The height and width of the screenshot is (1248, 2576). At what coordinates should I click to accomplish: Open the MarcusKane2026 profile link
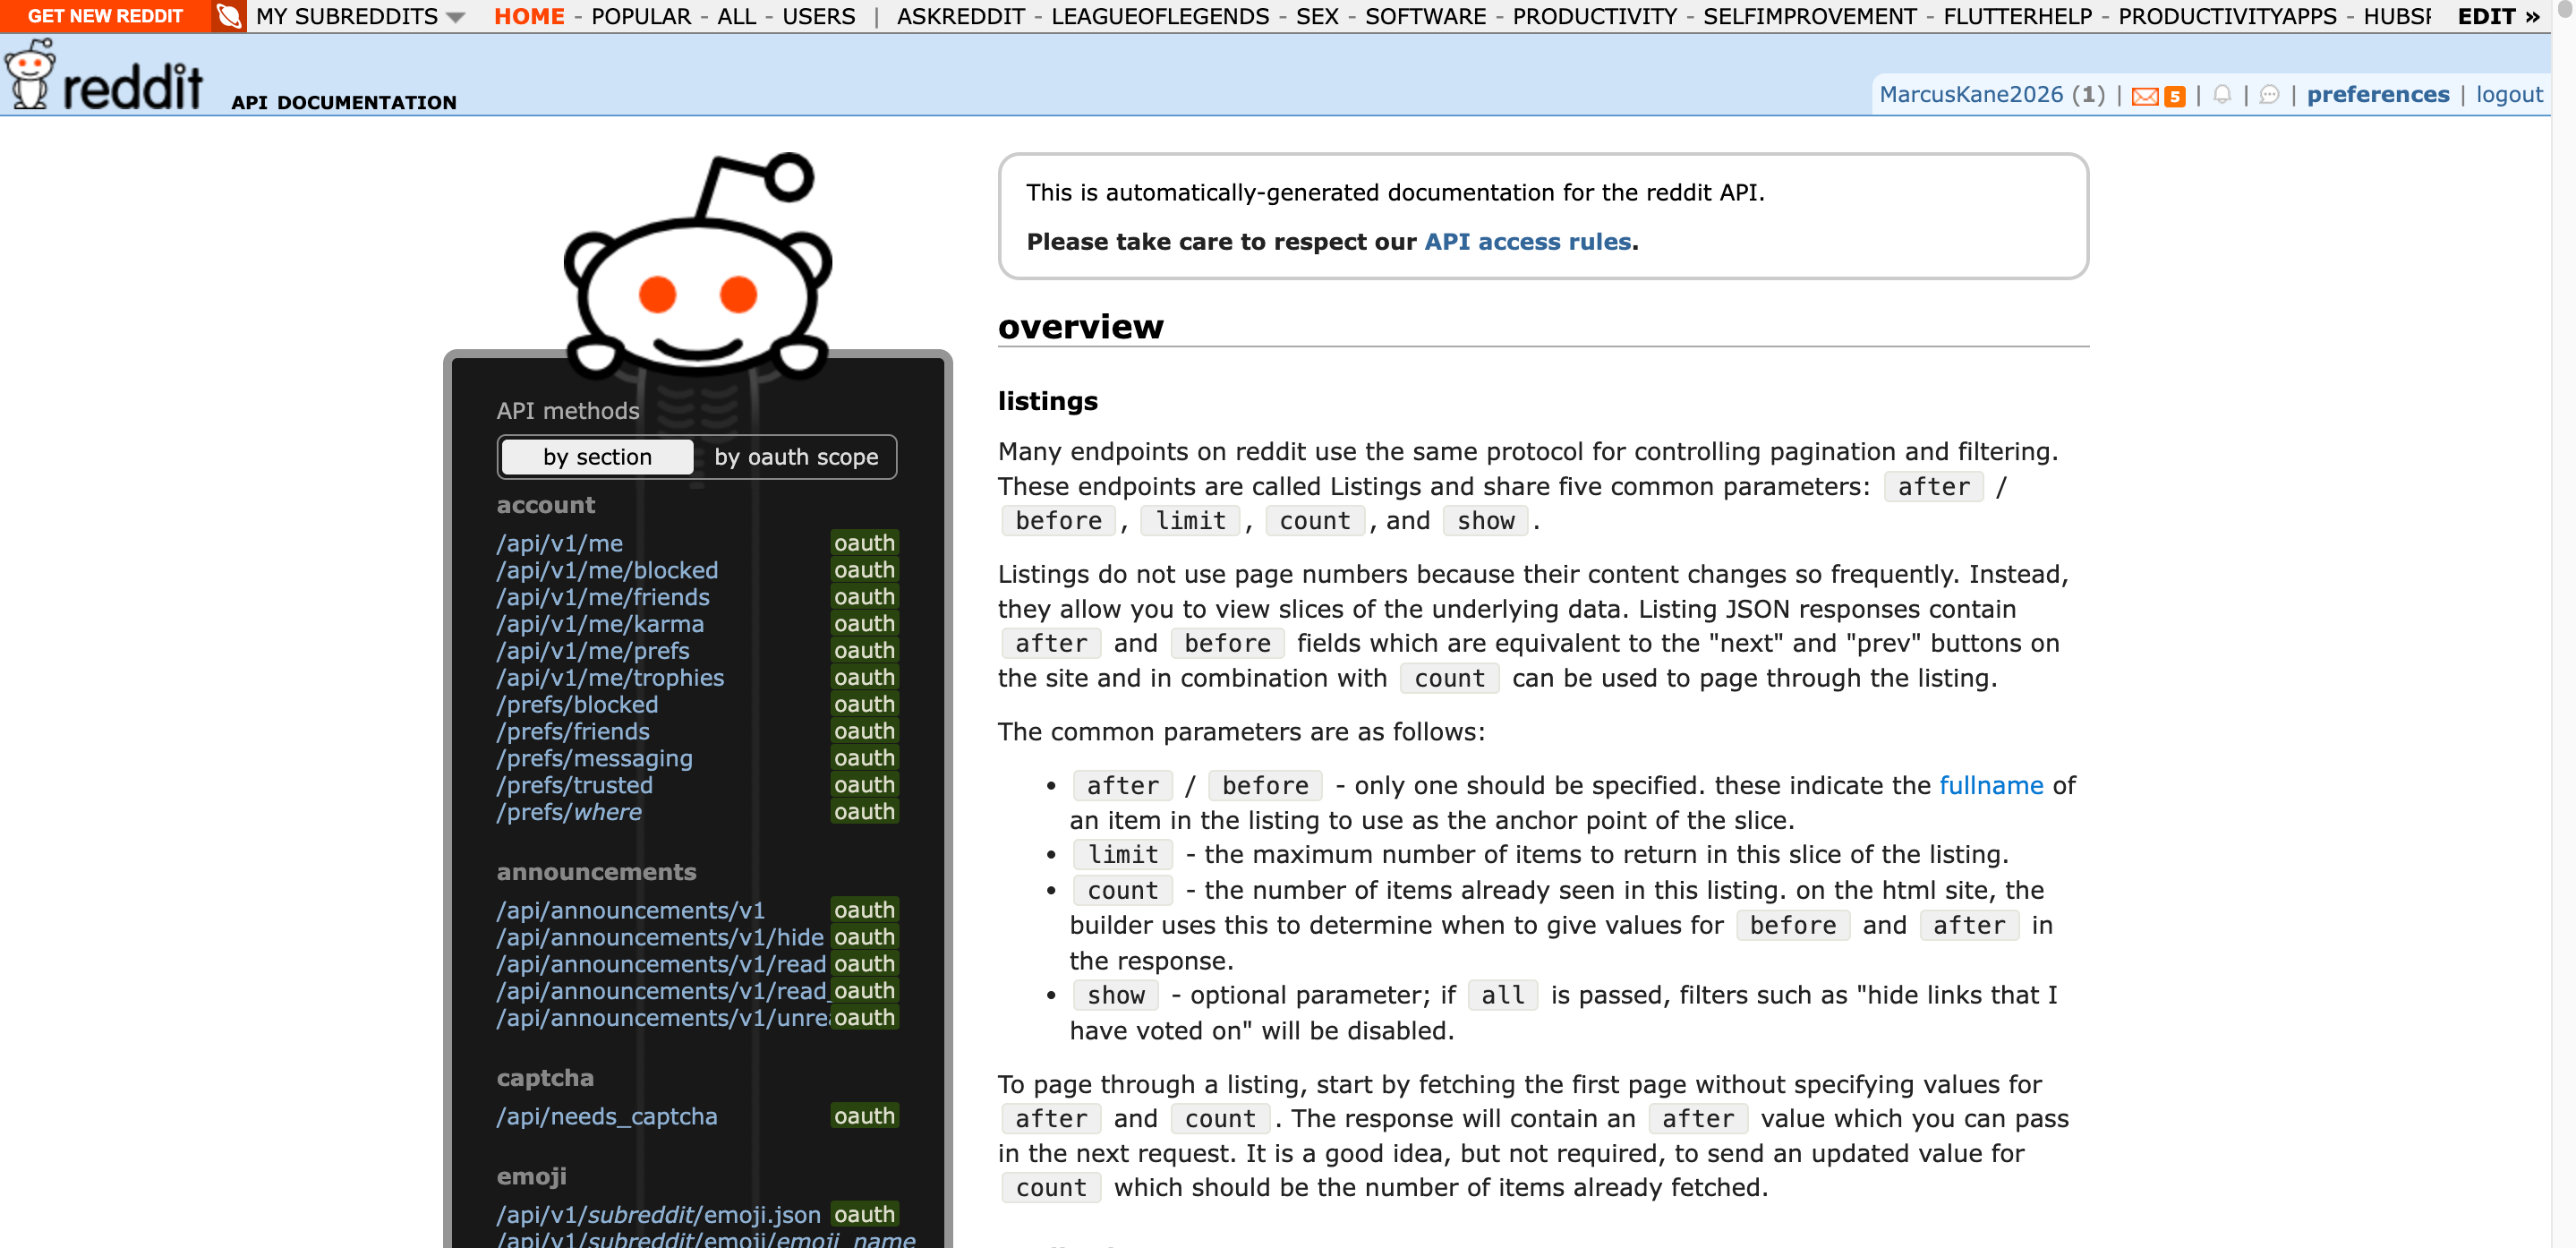[1971, 95]
